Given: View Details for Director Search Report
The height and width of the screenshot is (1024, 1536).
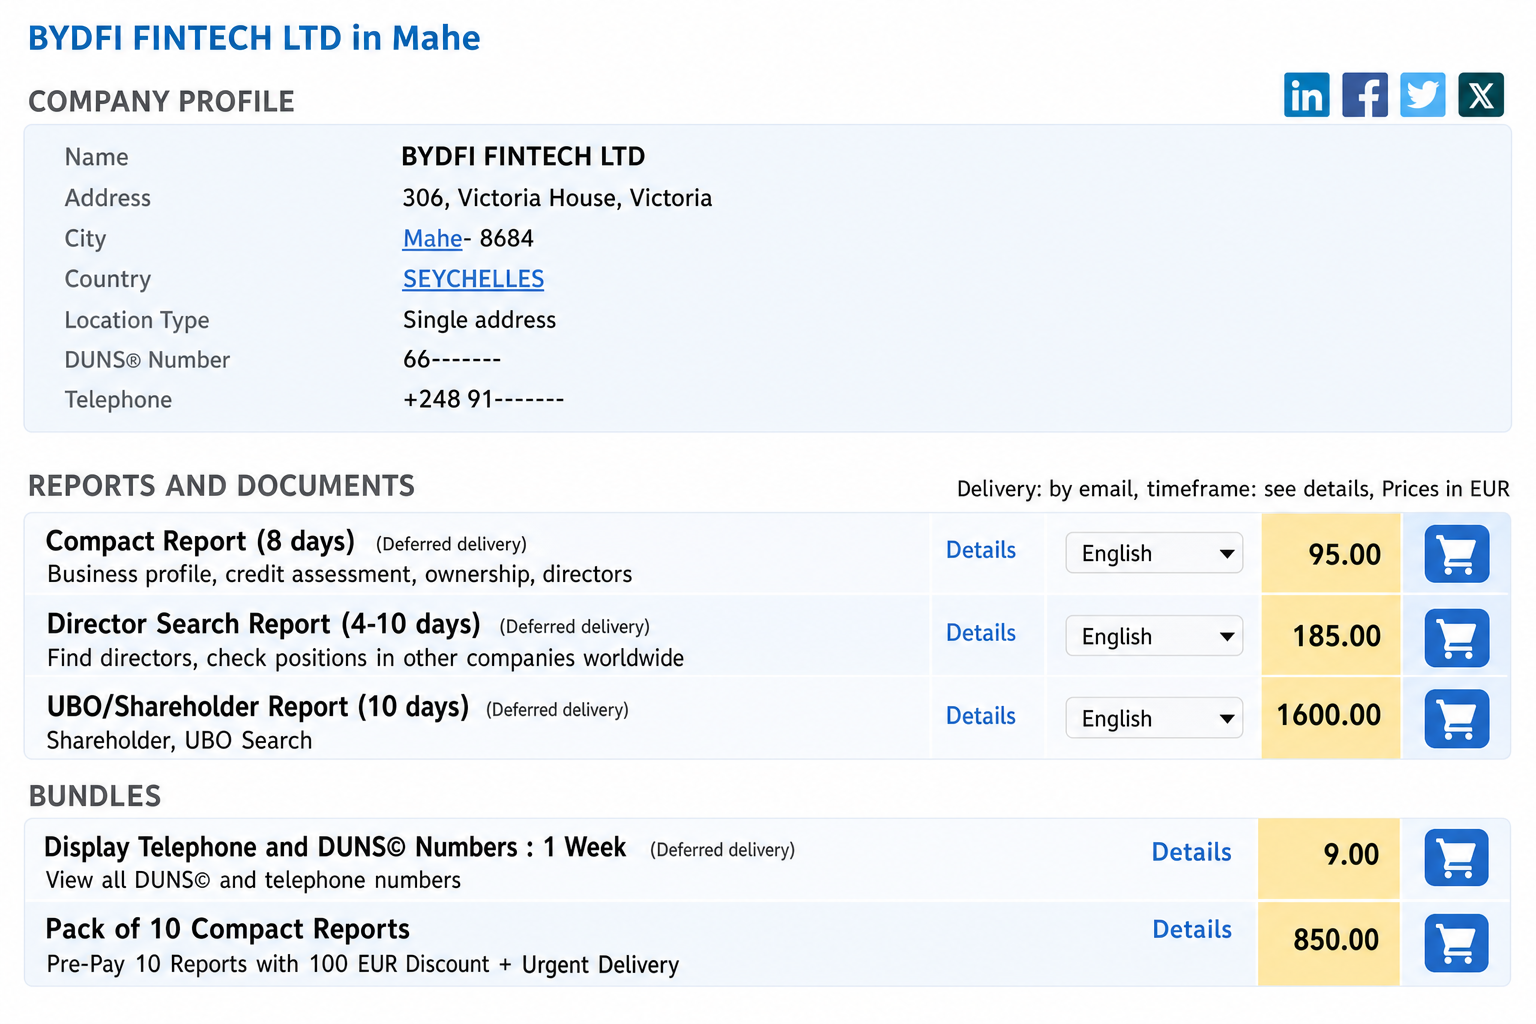Looking at the screenshot, I should click(981, 633).
